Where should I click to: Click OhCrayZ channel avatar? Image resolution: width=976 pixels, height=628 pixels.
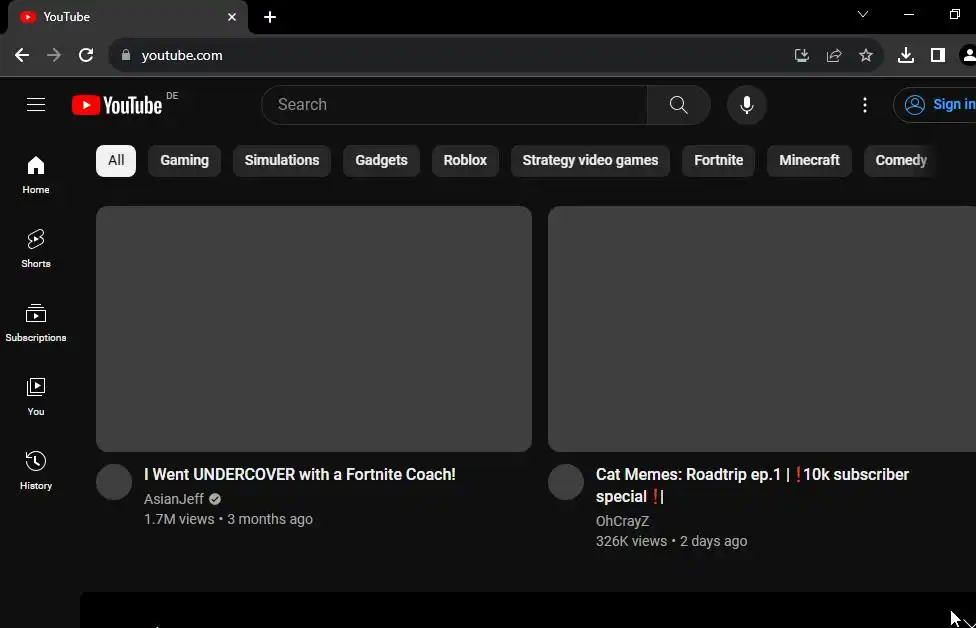click(566, 482)
